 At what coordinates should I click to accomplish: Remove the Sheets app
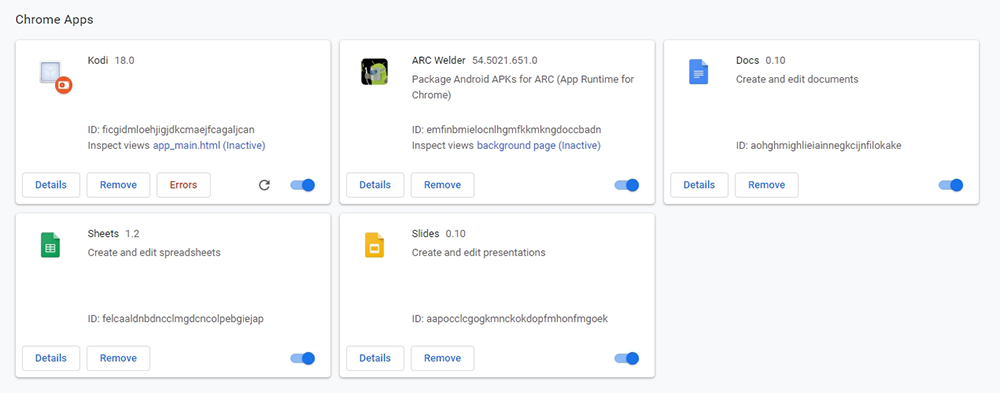tap(119, 358)
